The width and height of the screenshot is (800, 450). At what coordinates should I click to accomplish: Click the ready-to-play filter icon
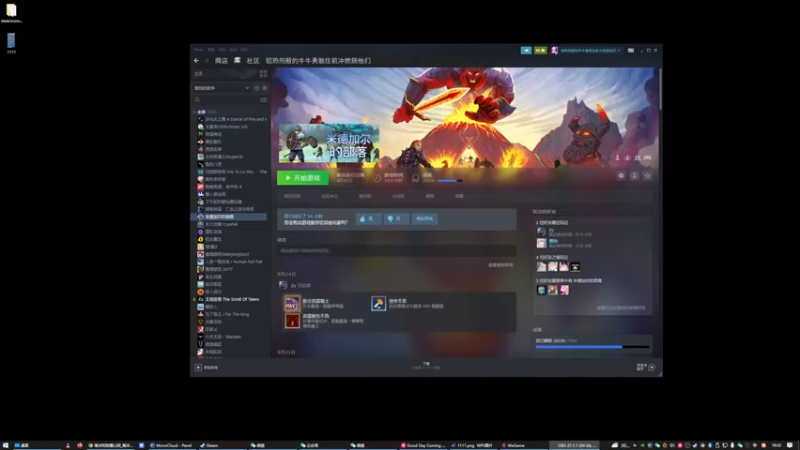point(264,88)
